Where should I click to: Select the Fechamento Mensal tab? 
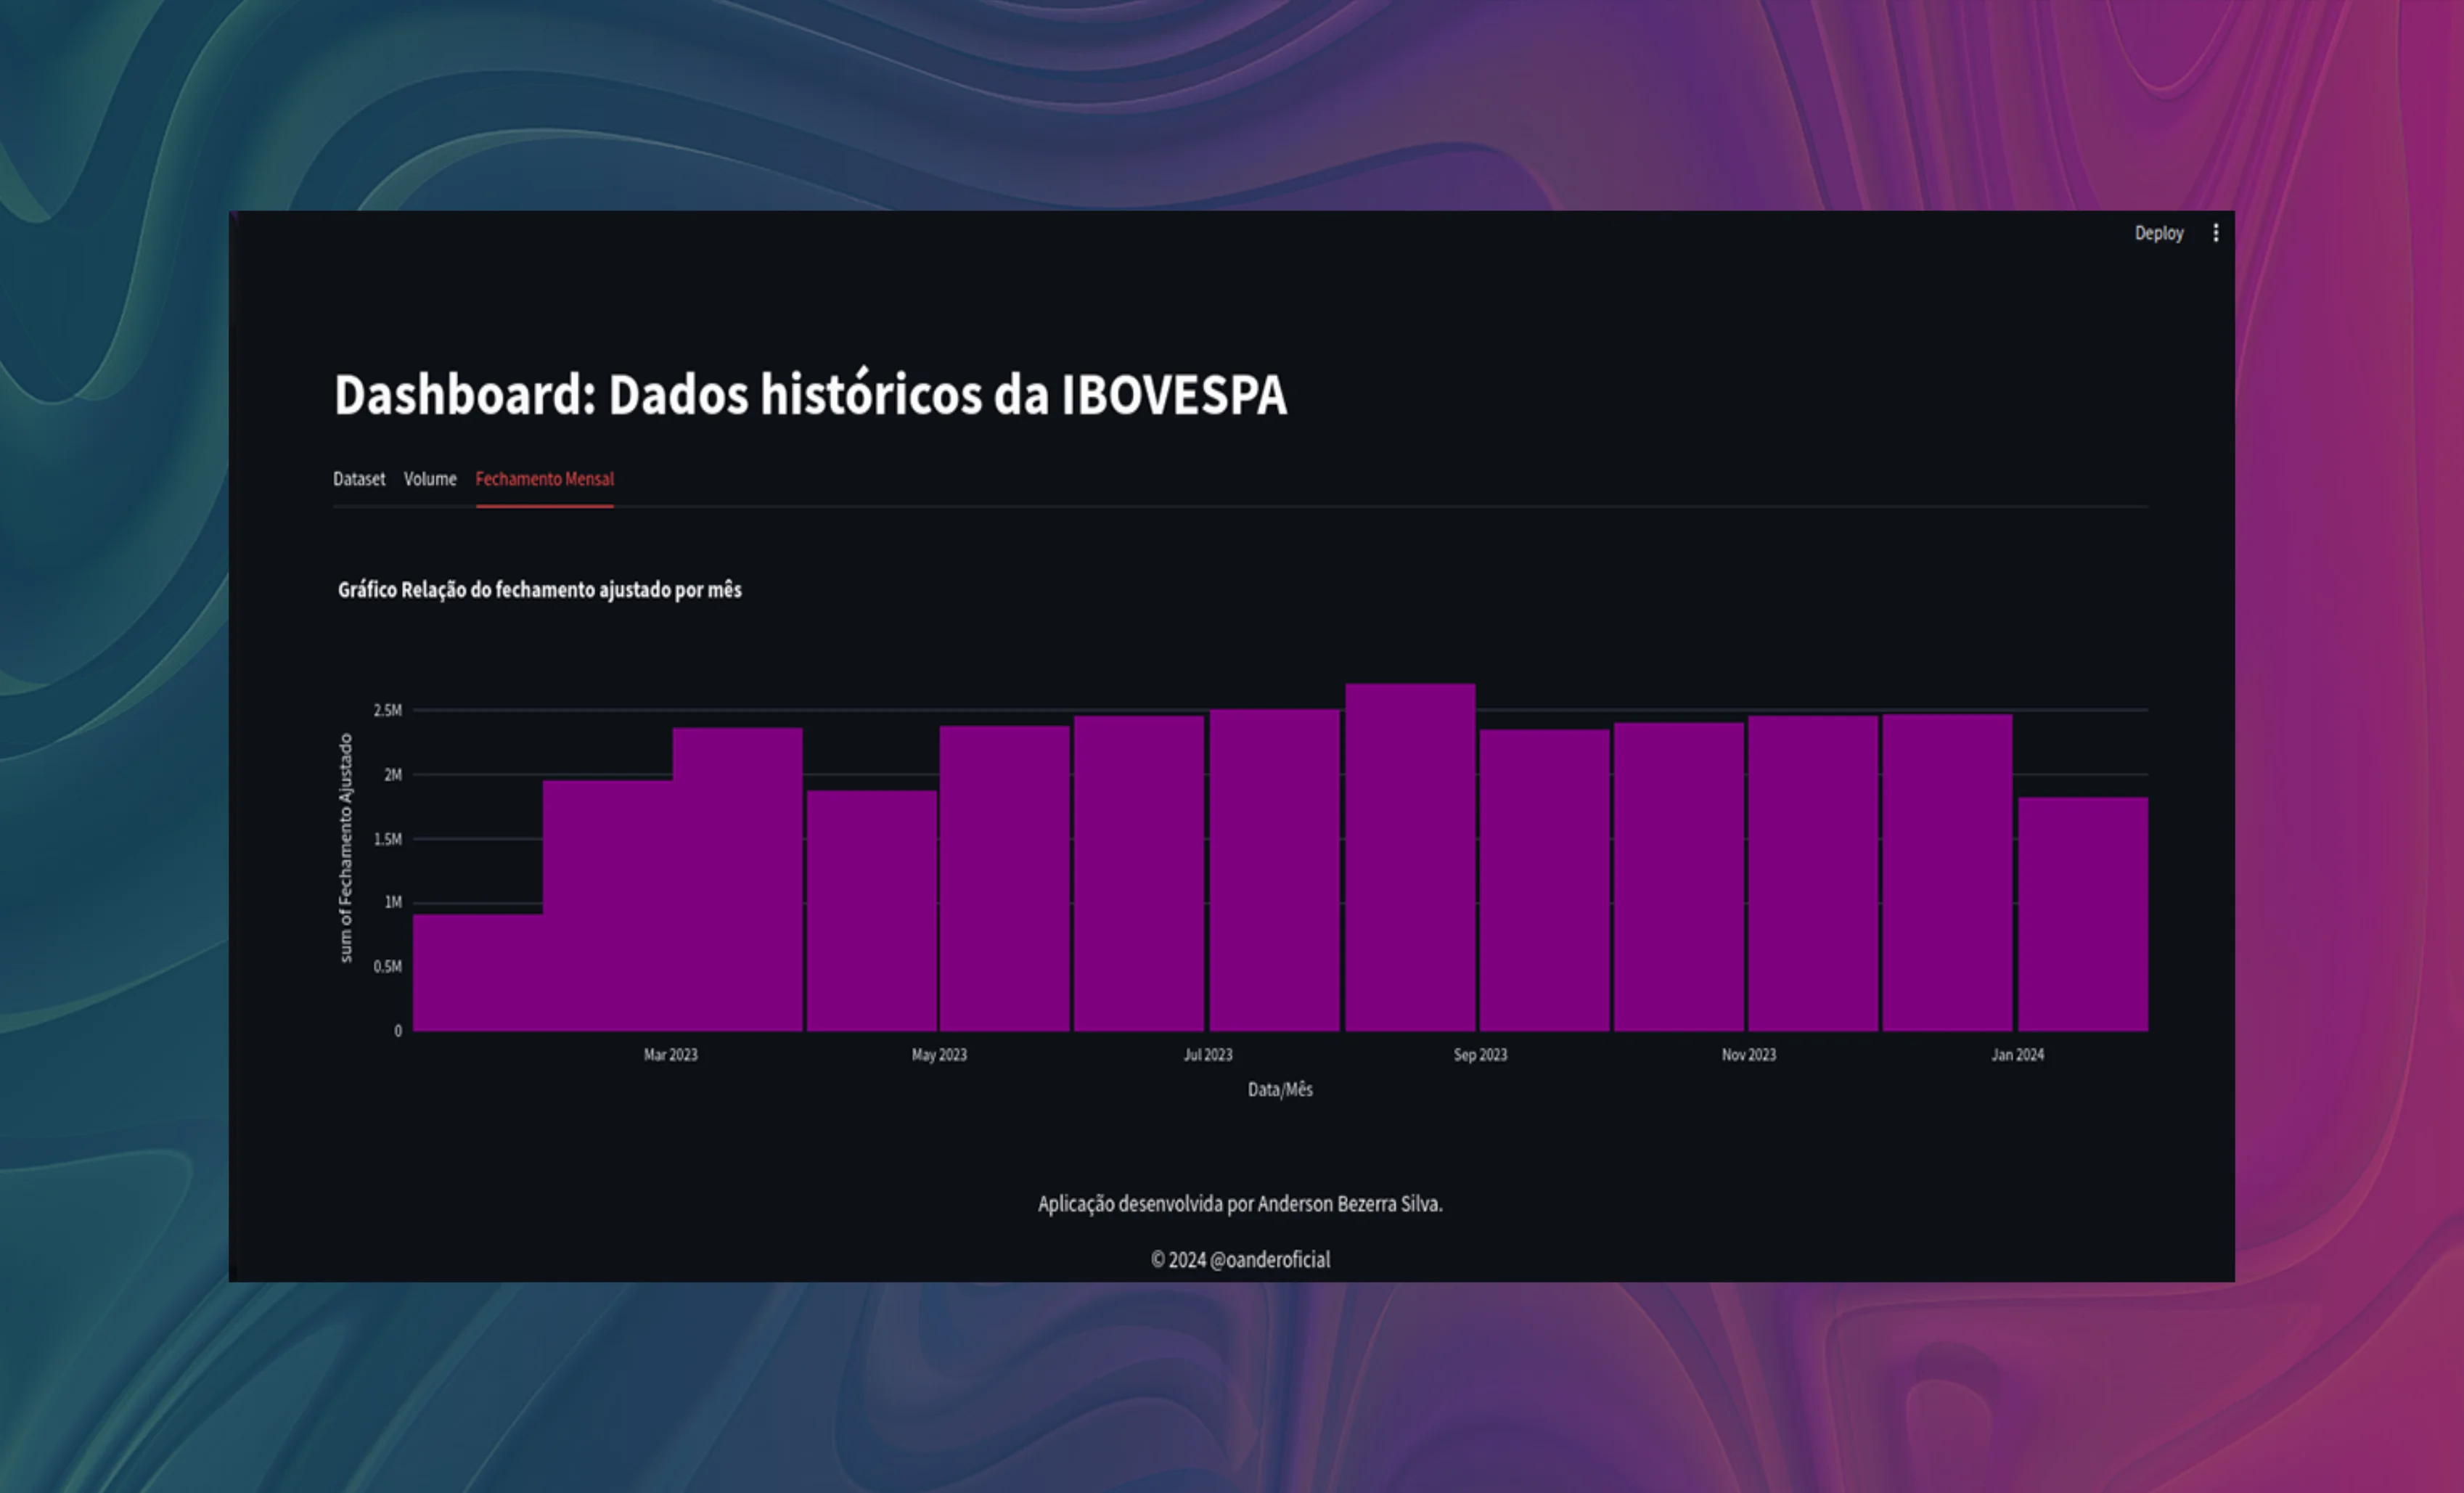tap(544, 479)
